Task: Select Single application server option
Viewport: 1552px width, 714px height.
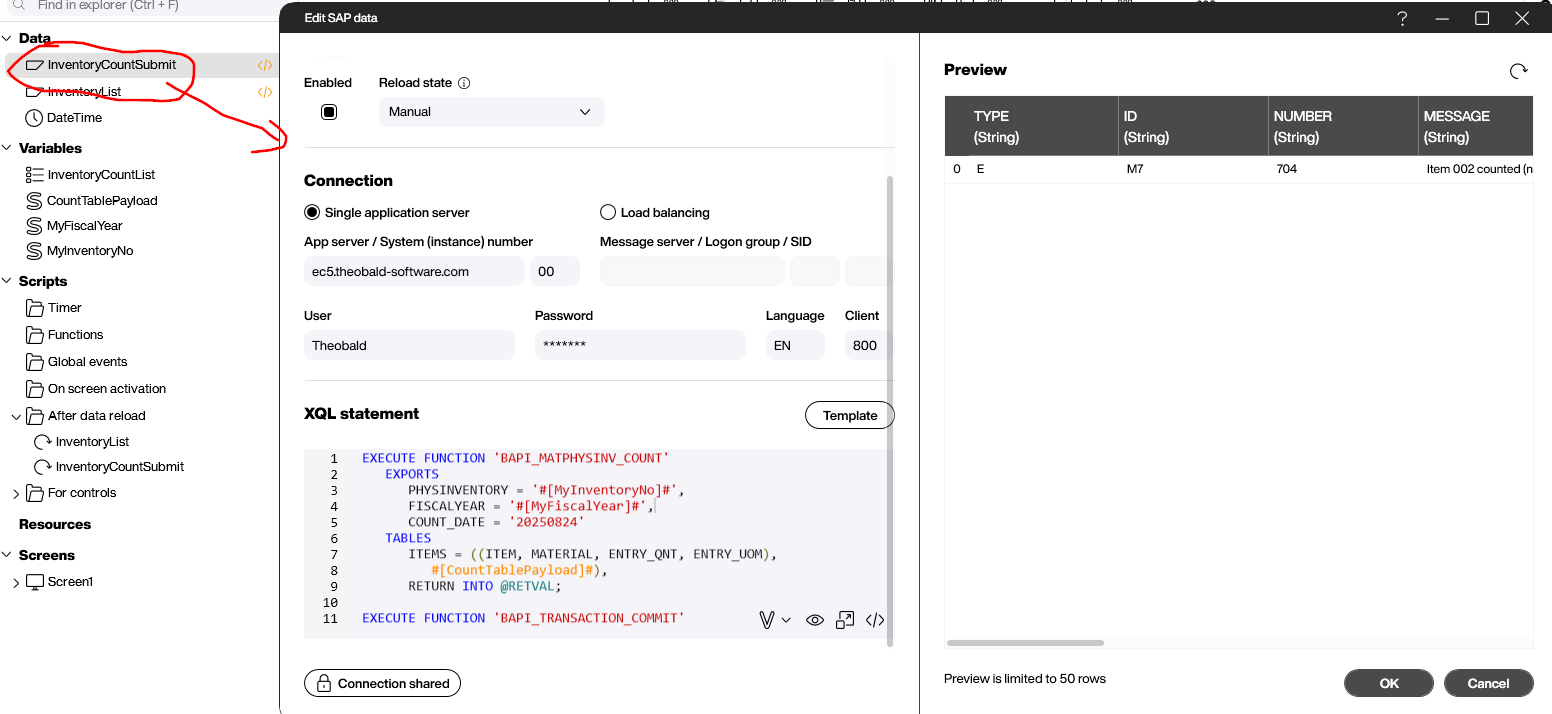Action: 313,213
